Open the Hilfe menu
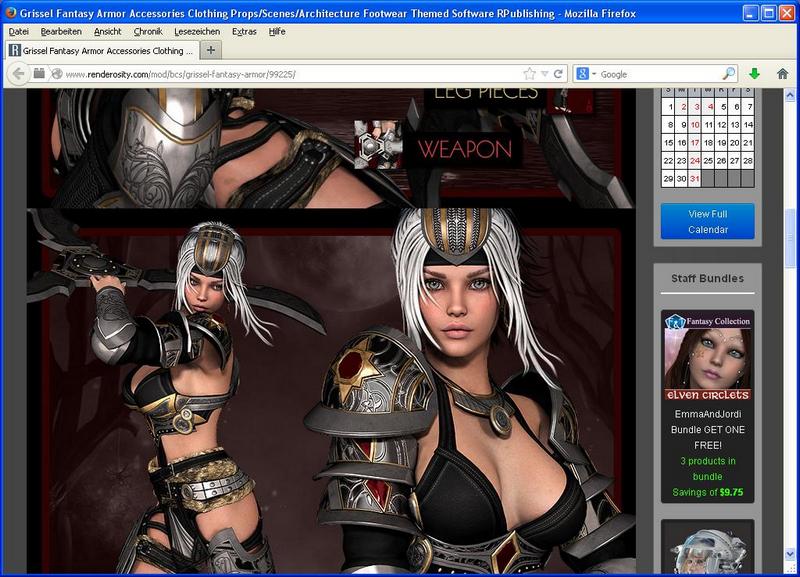The width and height of the screenshot is (800, 577). pyautogui.click(x=277, y=32)
